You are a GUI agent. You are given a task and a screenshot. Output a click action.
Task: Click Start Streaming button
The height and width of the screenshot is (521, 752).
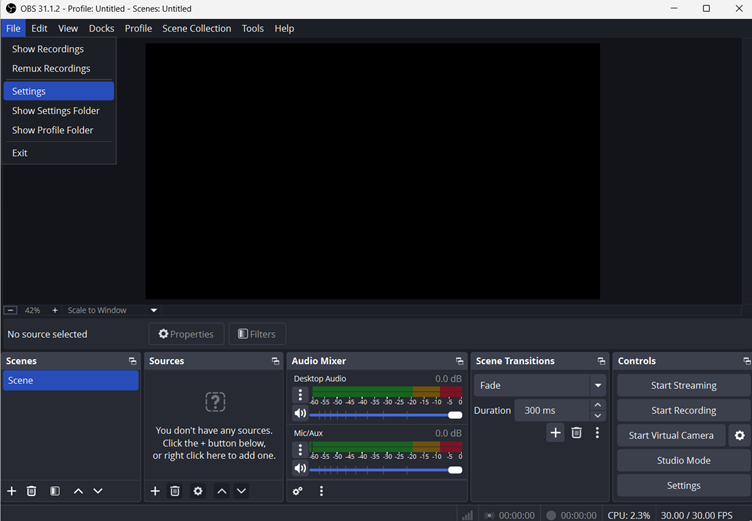[x=683, y=385]
